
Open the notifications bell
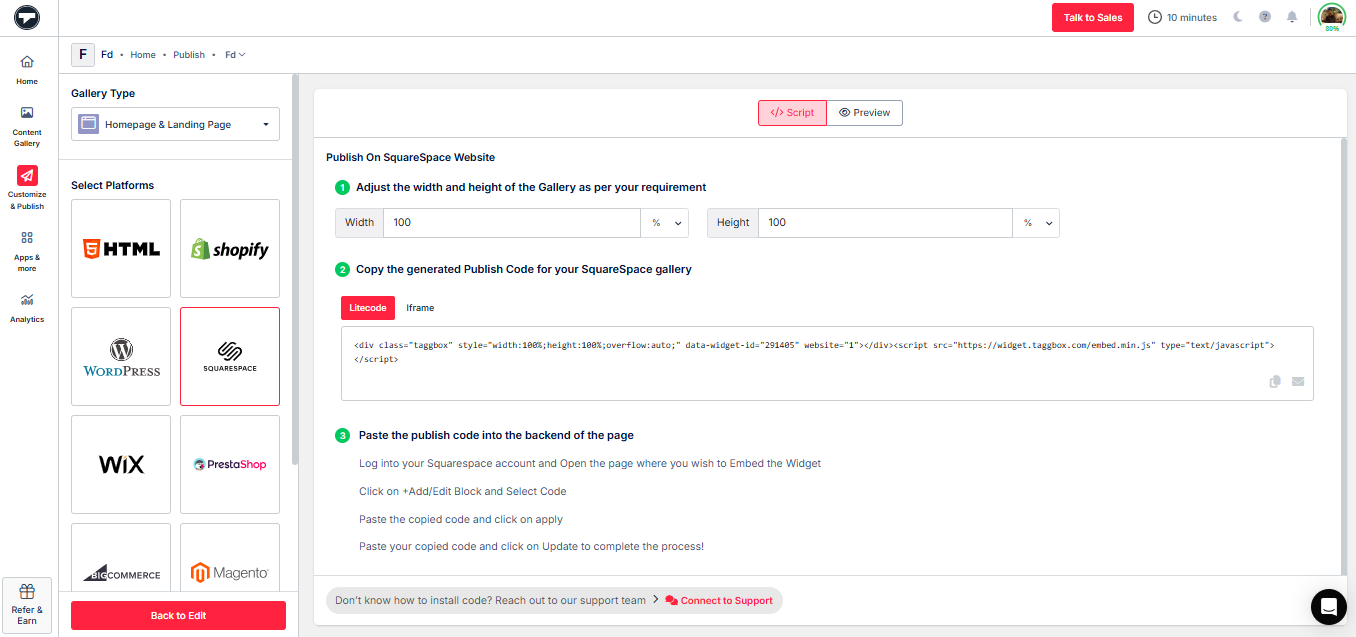[x=1292, y=17]
